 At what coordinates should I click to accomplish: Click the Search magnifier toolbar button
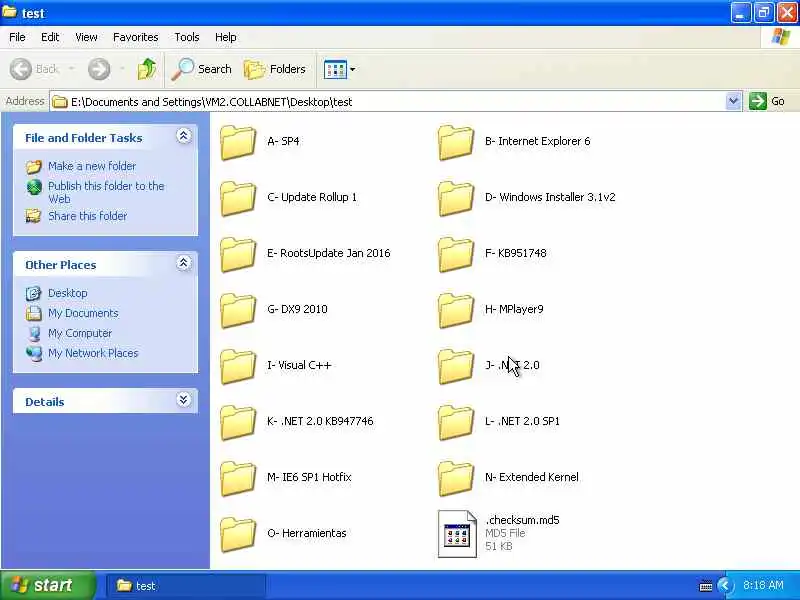click(201, 69)
